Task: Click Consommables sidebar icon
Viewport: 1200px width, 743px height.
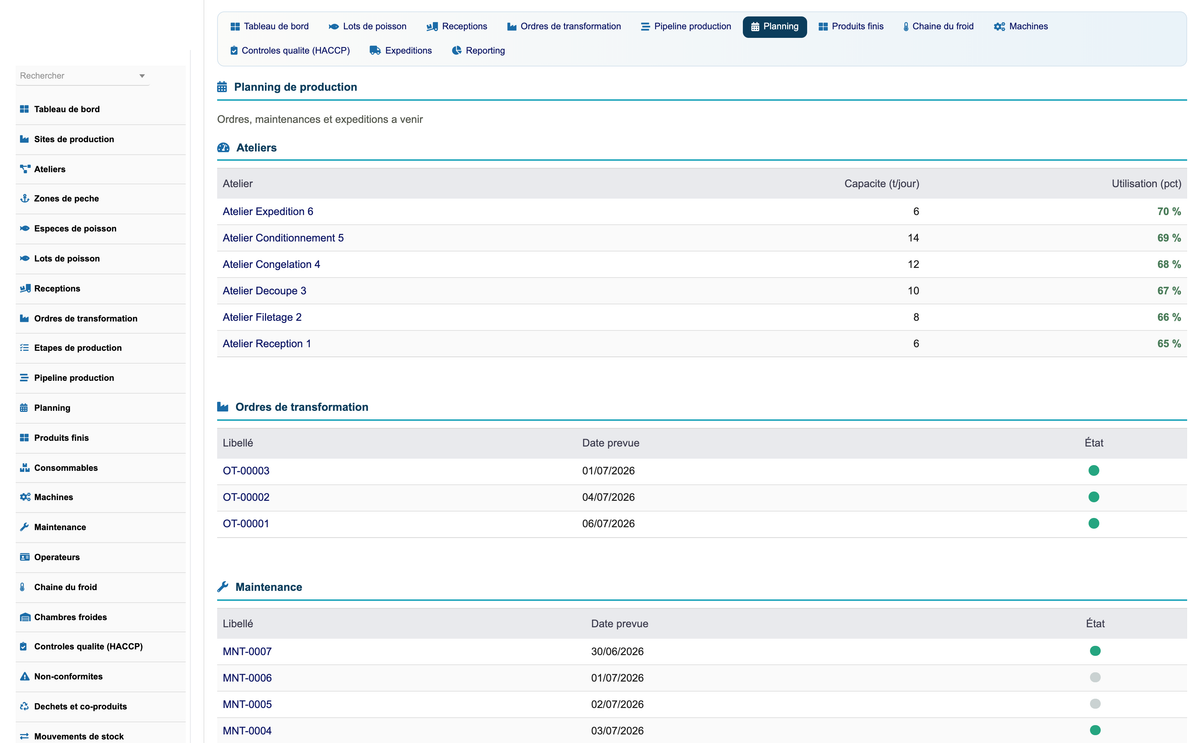Action: (25, 468)
